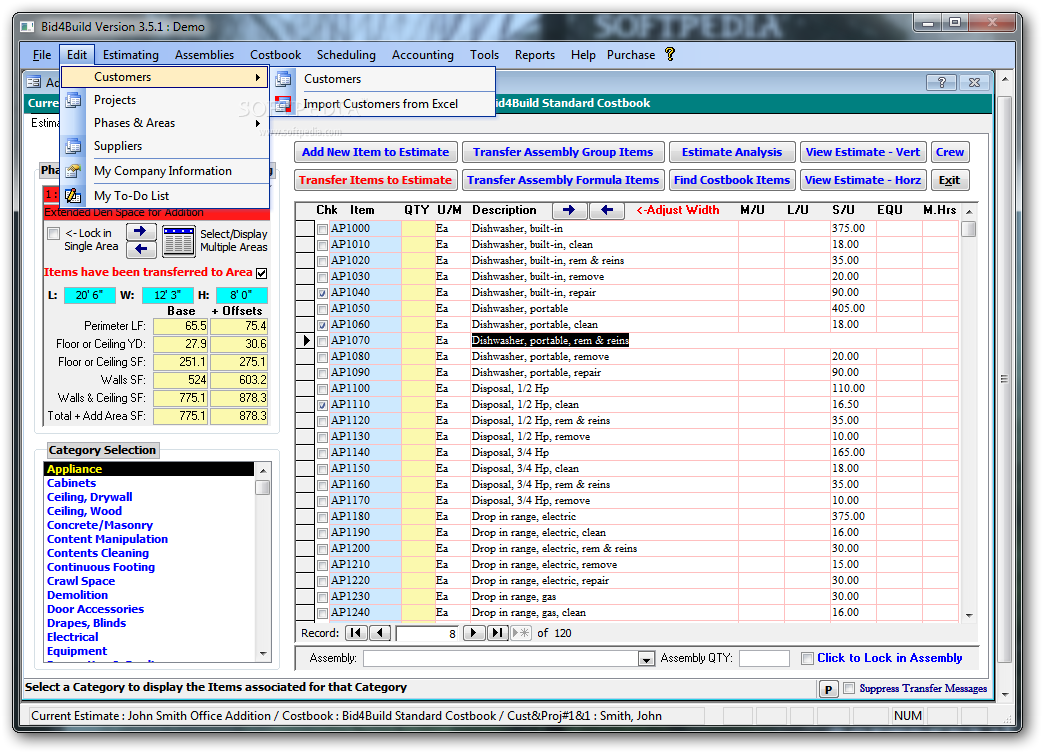Open the Estimating menu
Image resolution: width=1043 pixels, height=753 pixels.
tap(130, 55)
